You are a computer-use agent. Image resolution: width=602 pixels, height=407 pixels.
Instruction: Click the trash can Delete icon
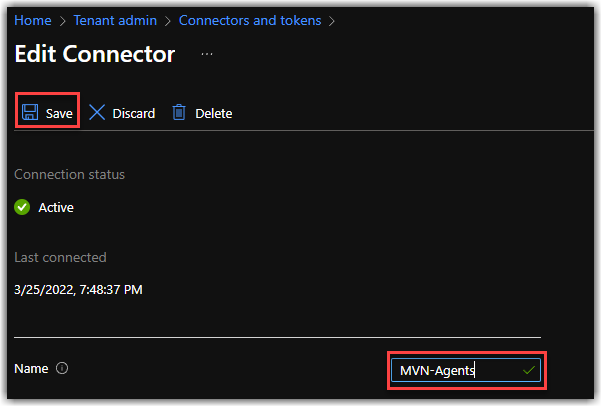point(179,112)
